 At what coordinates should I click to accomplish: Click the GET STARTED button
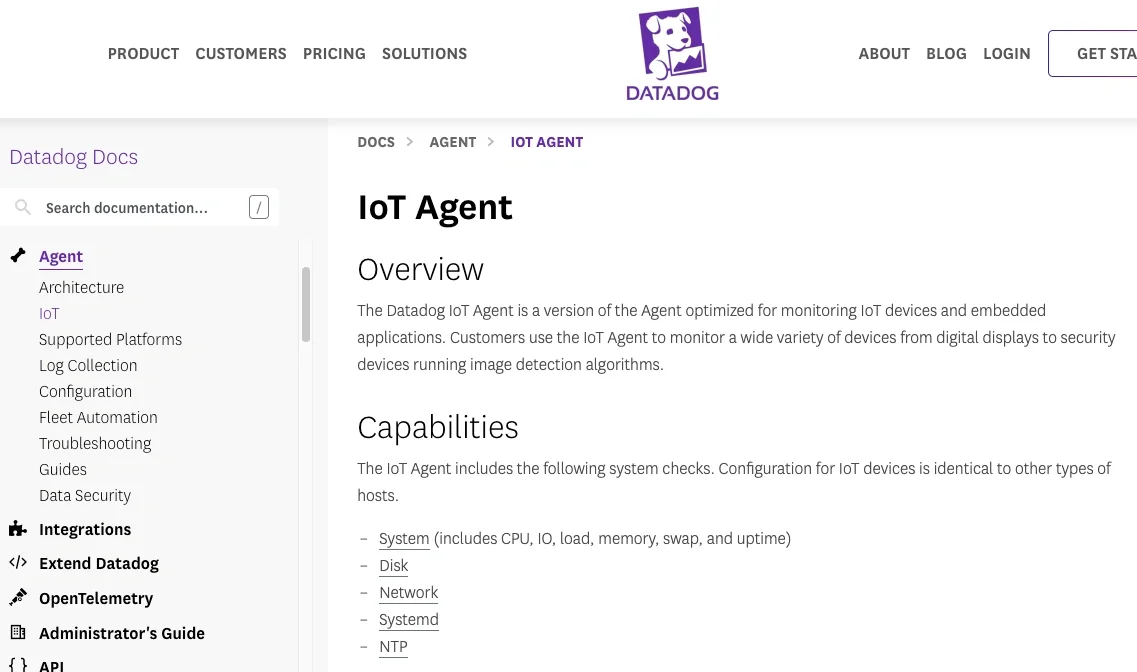click(1104, 53)
